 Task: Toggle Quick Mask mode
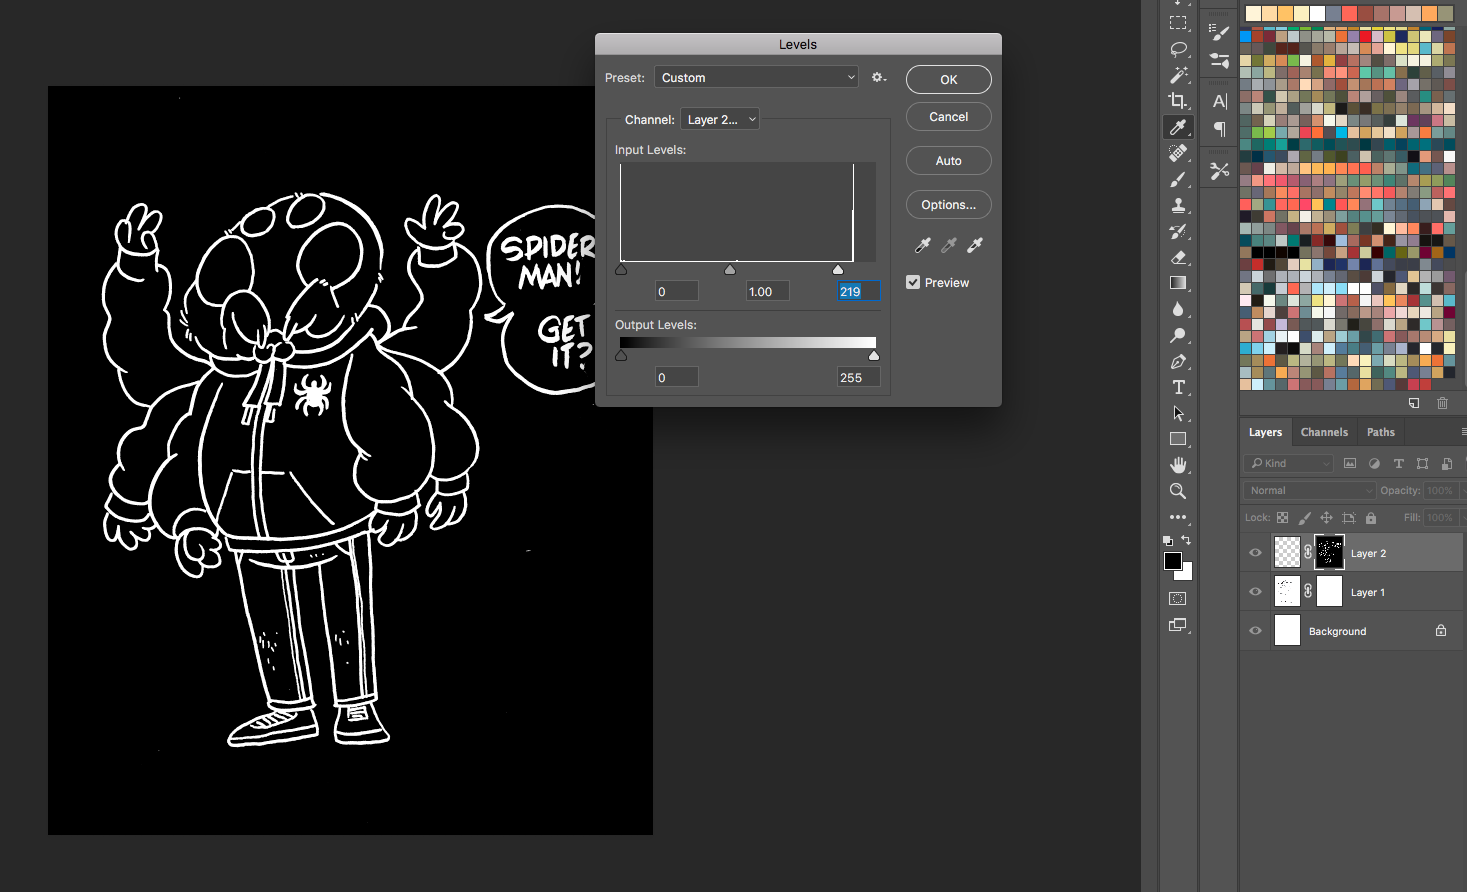[x=1178, y=599]
